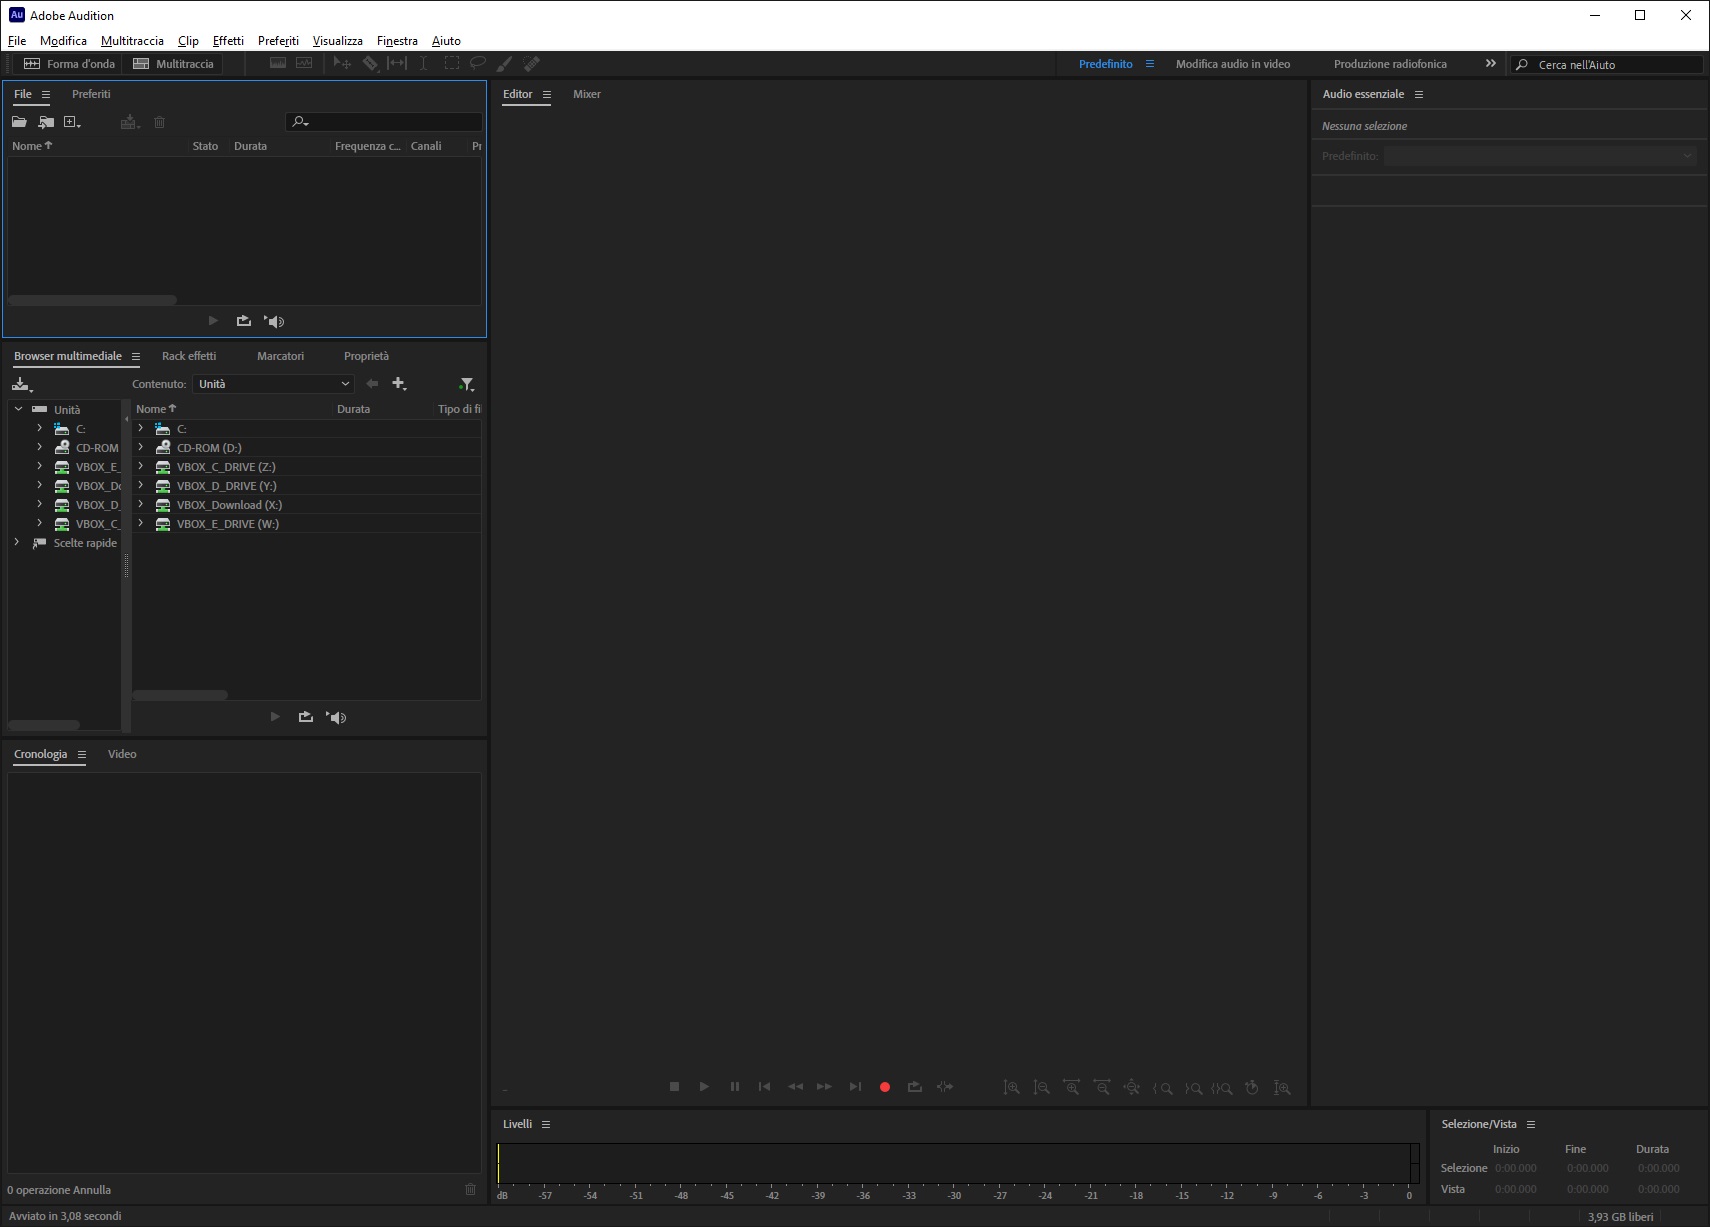Toggle loop playback in File panel
Screen dimensions: 1710x1227
point(244,321)
